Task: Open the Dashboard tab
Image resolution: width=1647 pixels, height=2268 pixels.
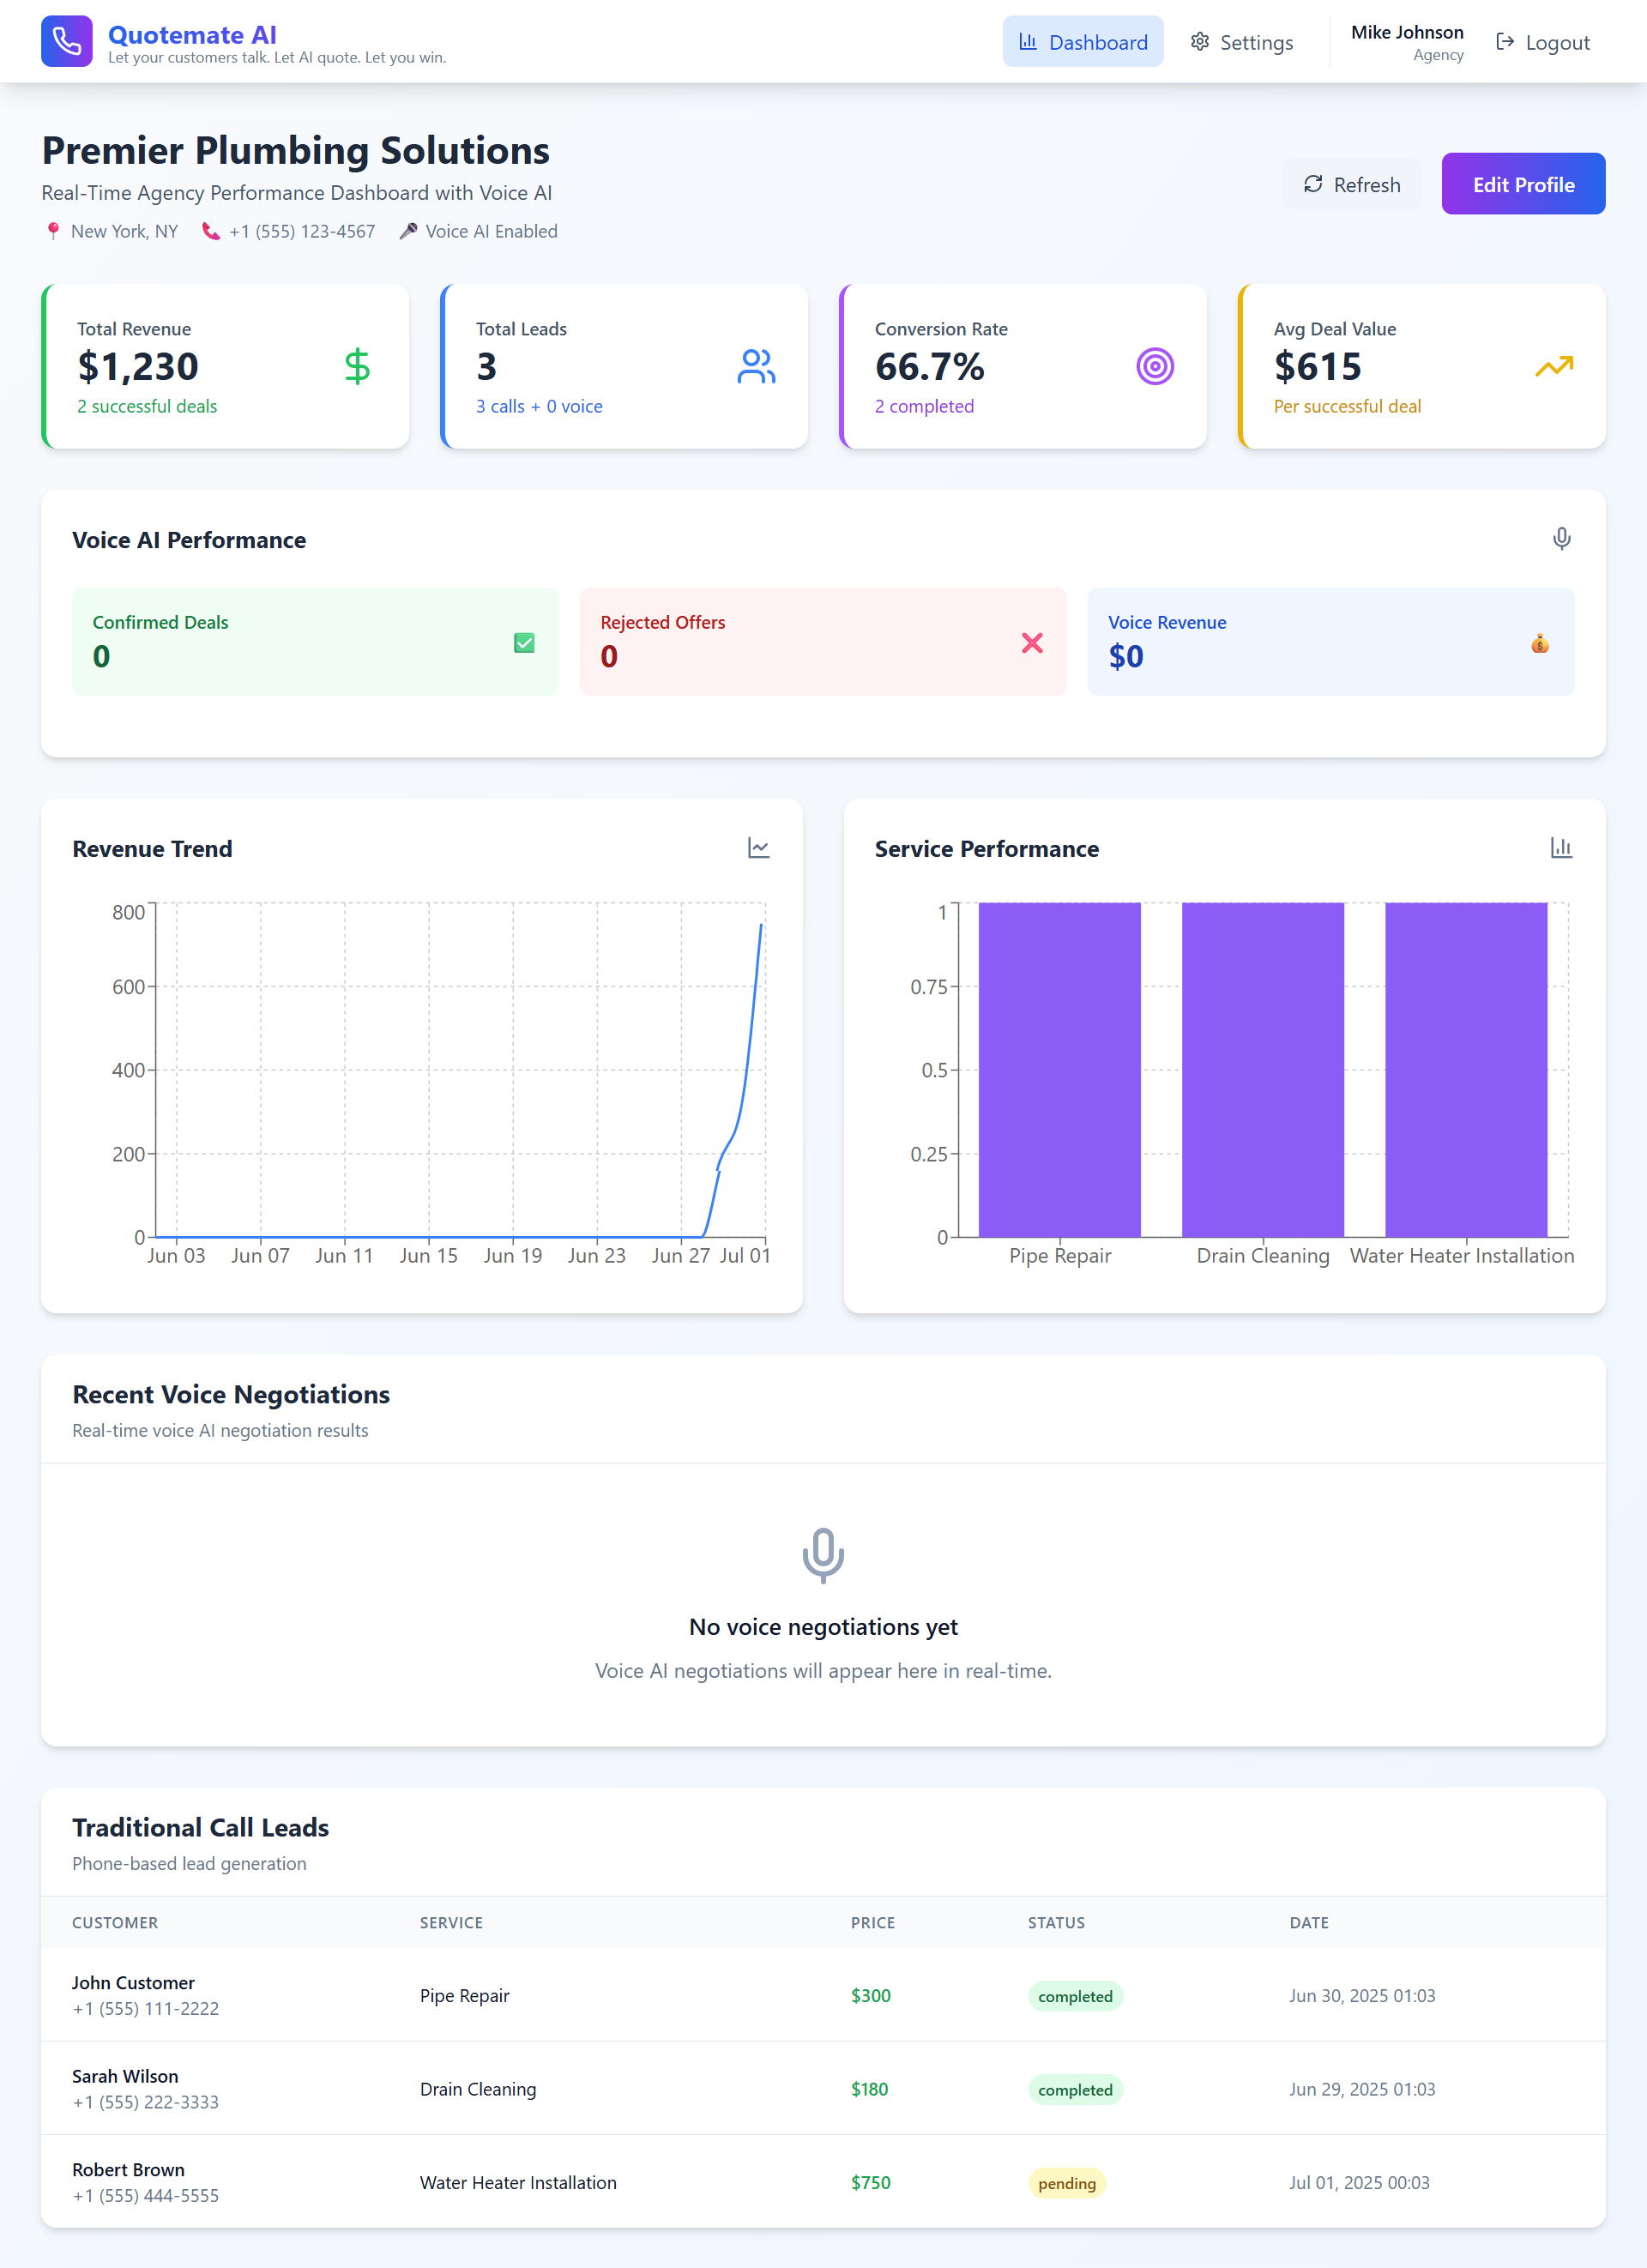Action: (1082, 42)
